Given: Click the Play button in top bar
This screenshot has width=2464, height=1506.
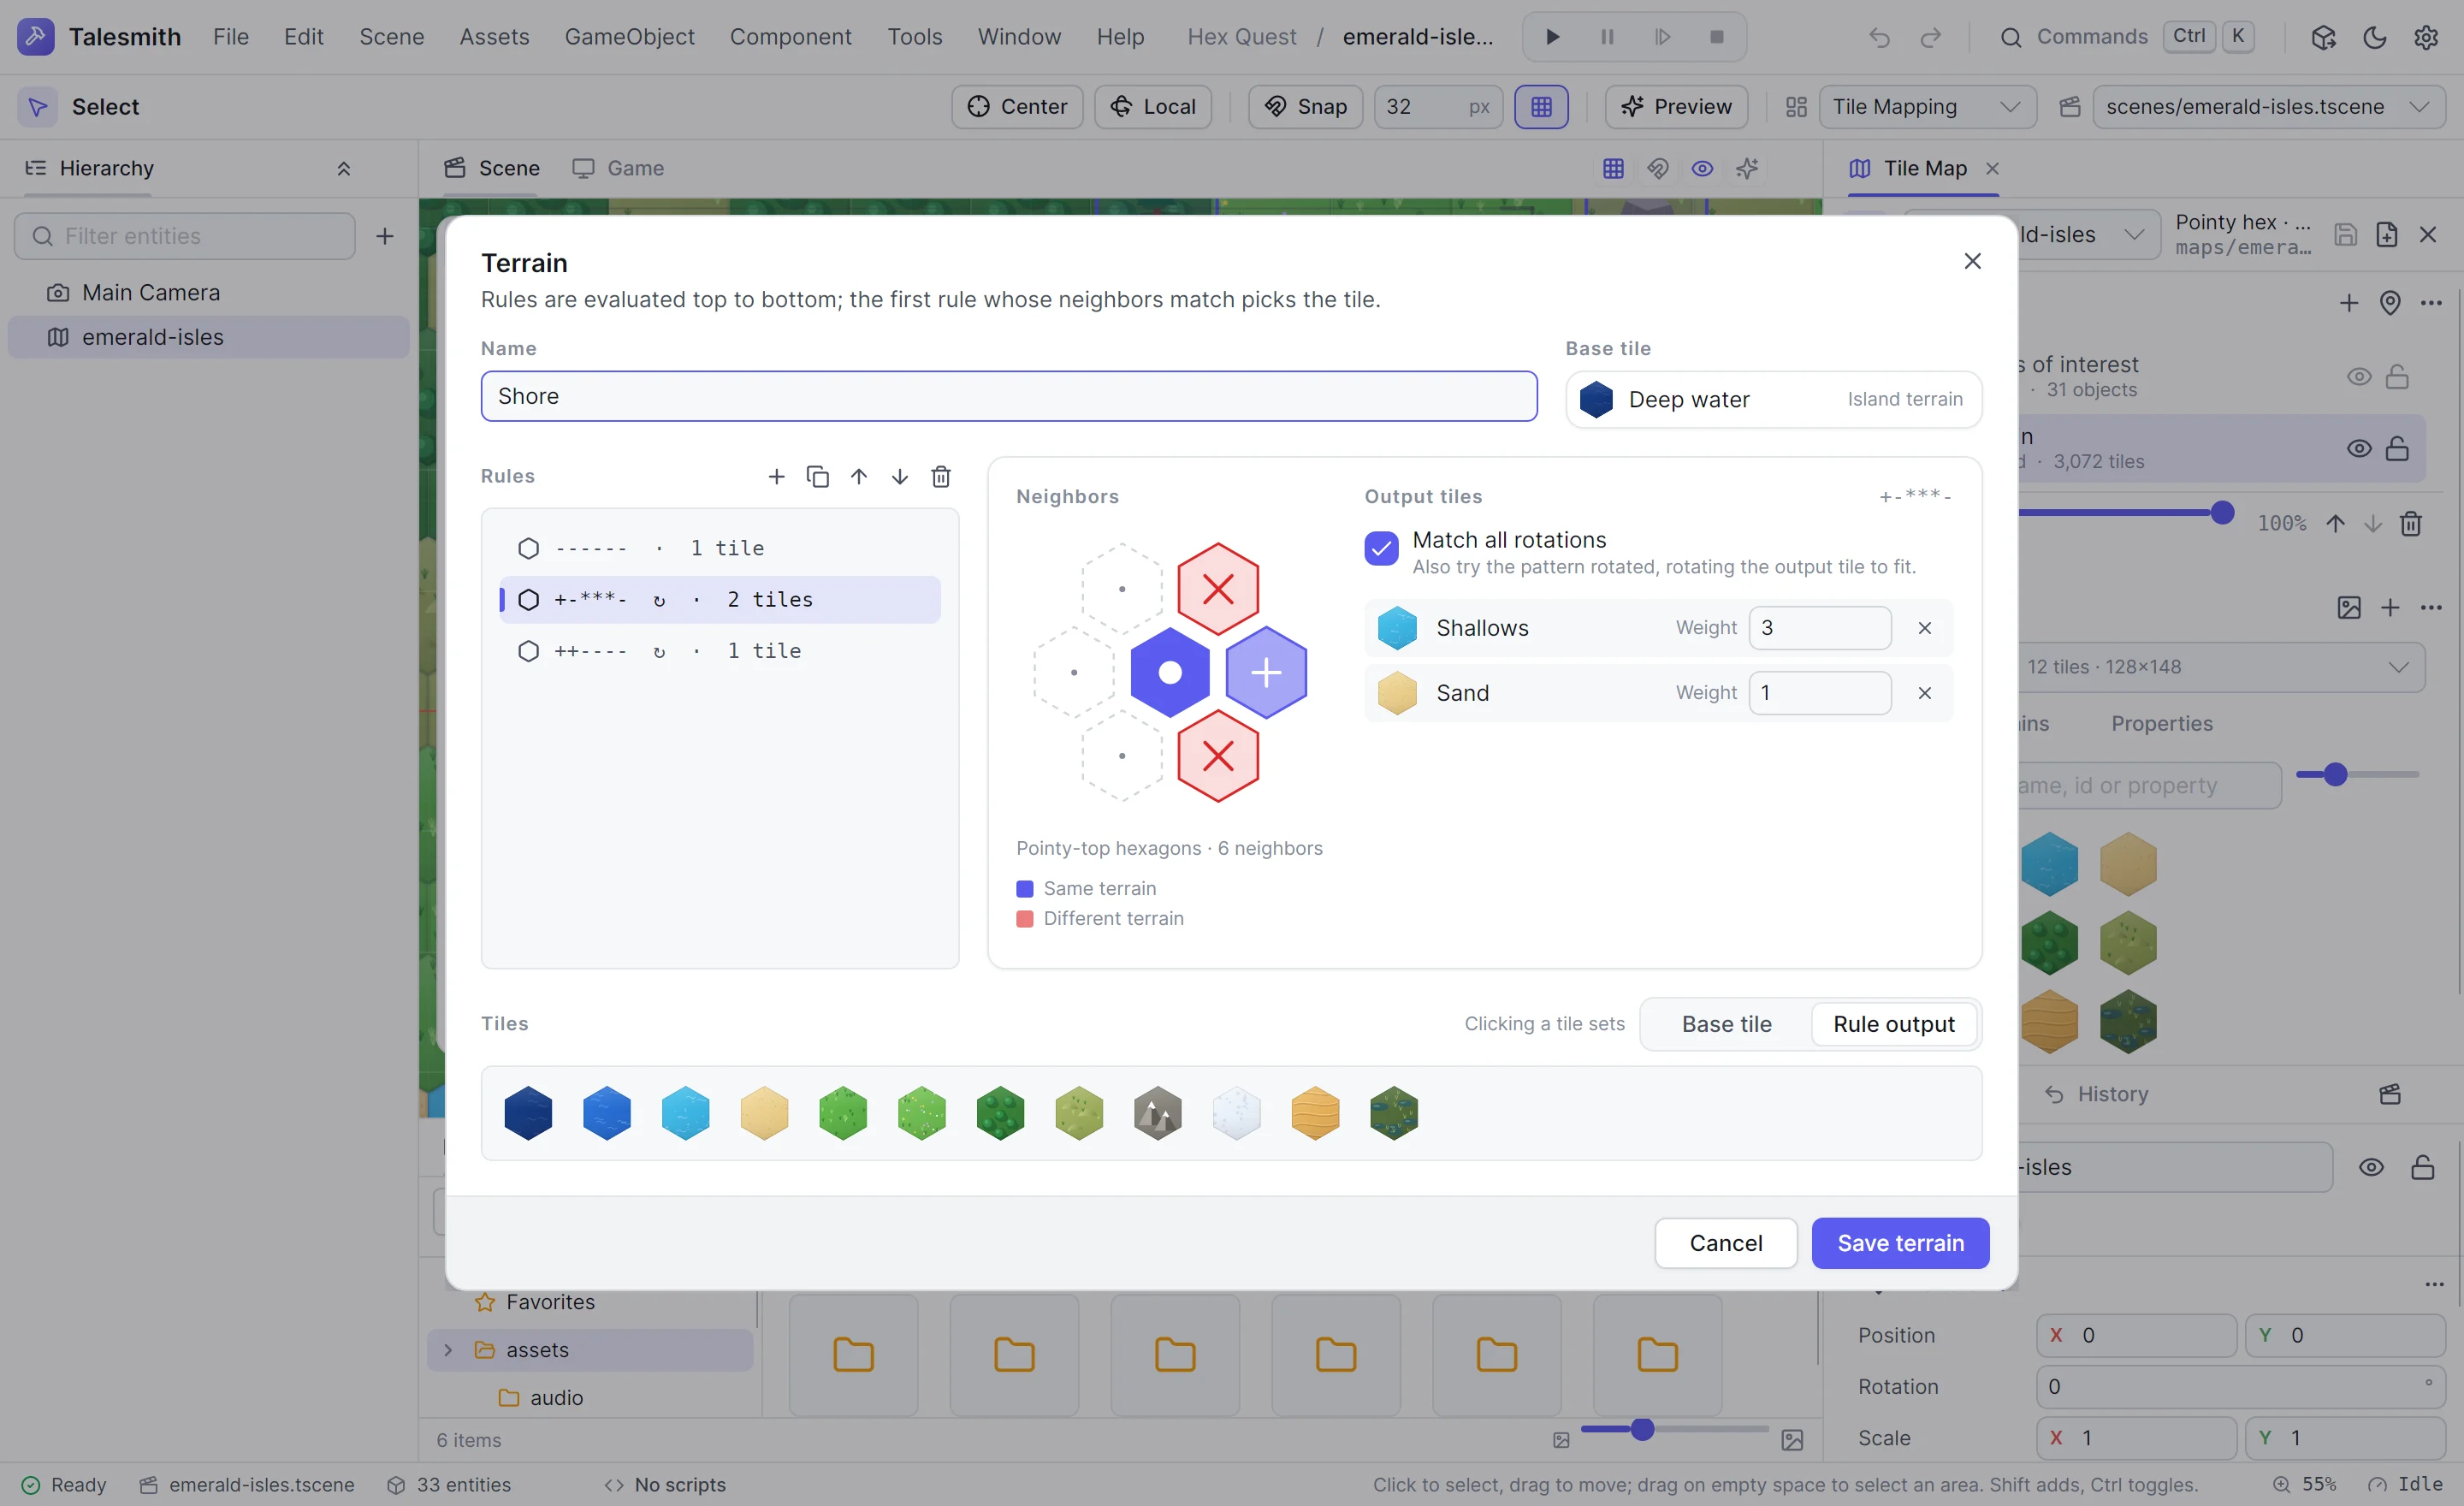Looking at the screenshot, I should click(x=1552, y=37).
